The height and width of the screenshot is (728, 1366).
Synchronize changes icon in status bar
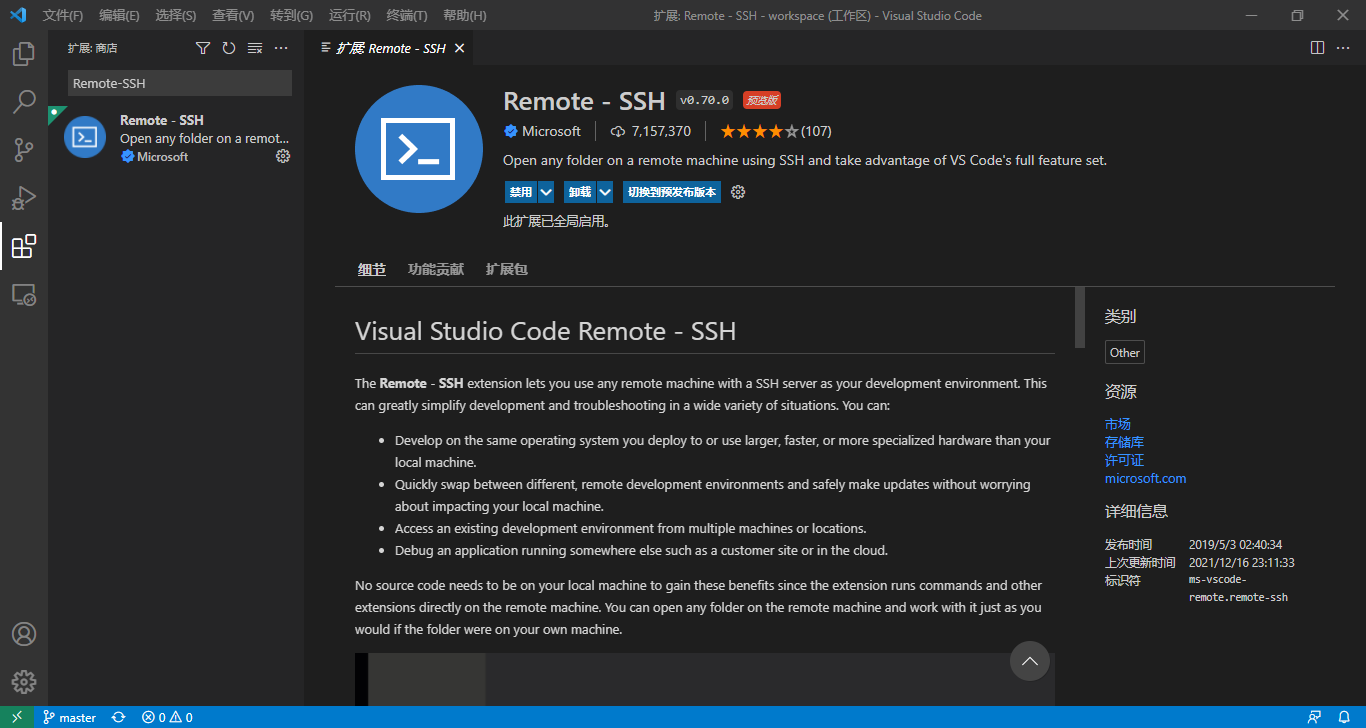coord(119,717)
